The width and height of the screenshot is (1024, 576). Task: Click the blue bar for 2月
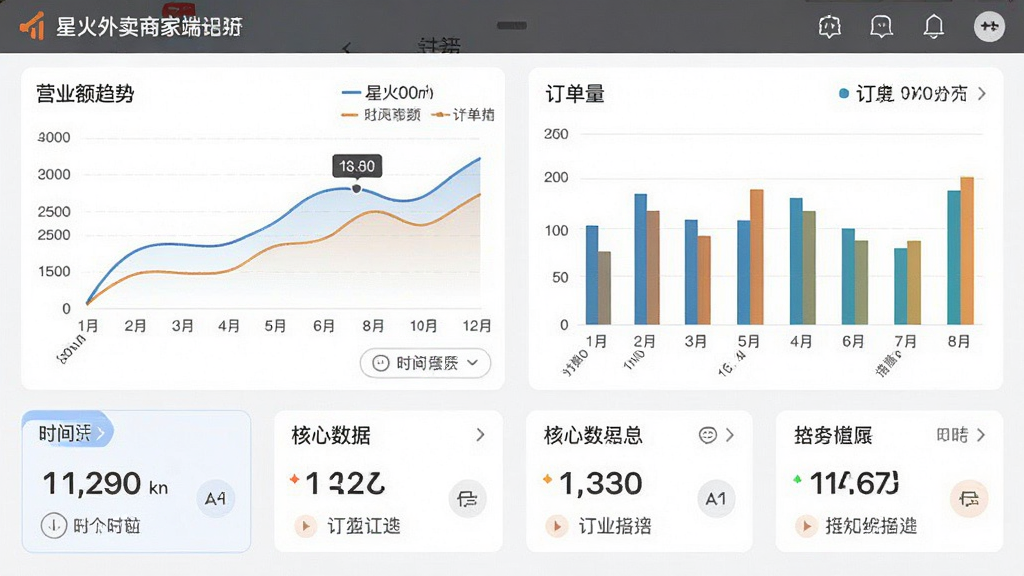(x=641, y=259)
